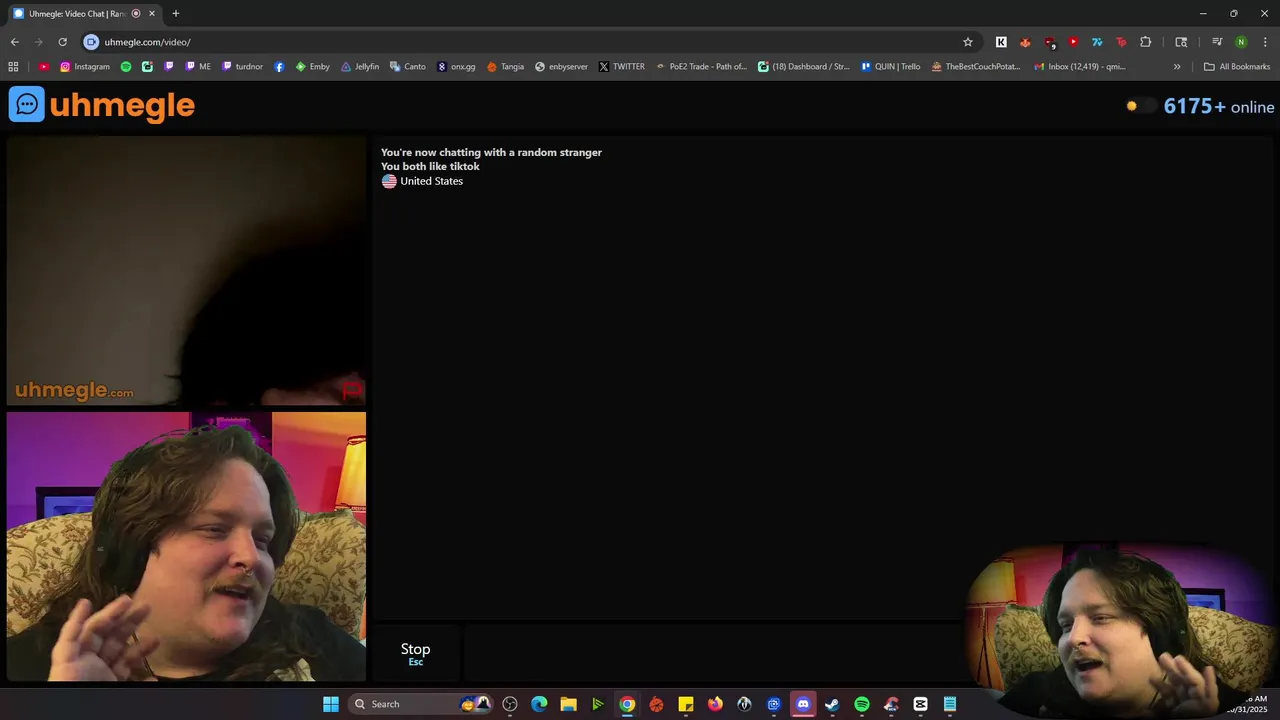The image size is (1280, 720).
Task: Select the Uhmegle Video Chat tab
Action: click(x=84, y=14)
